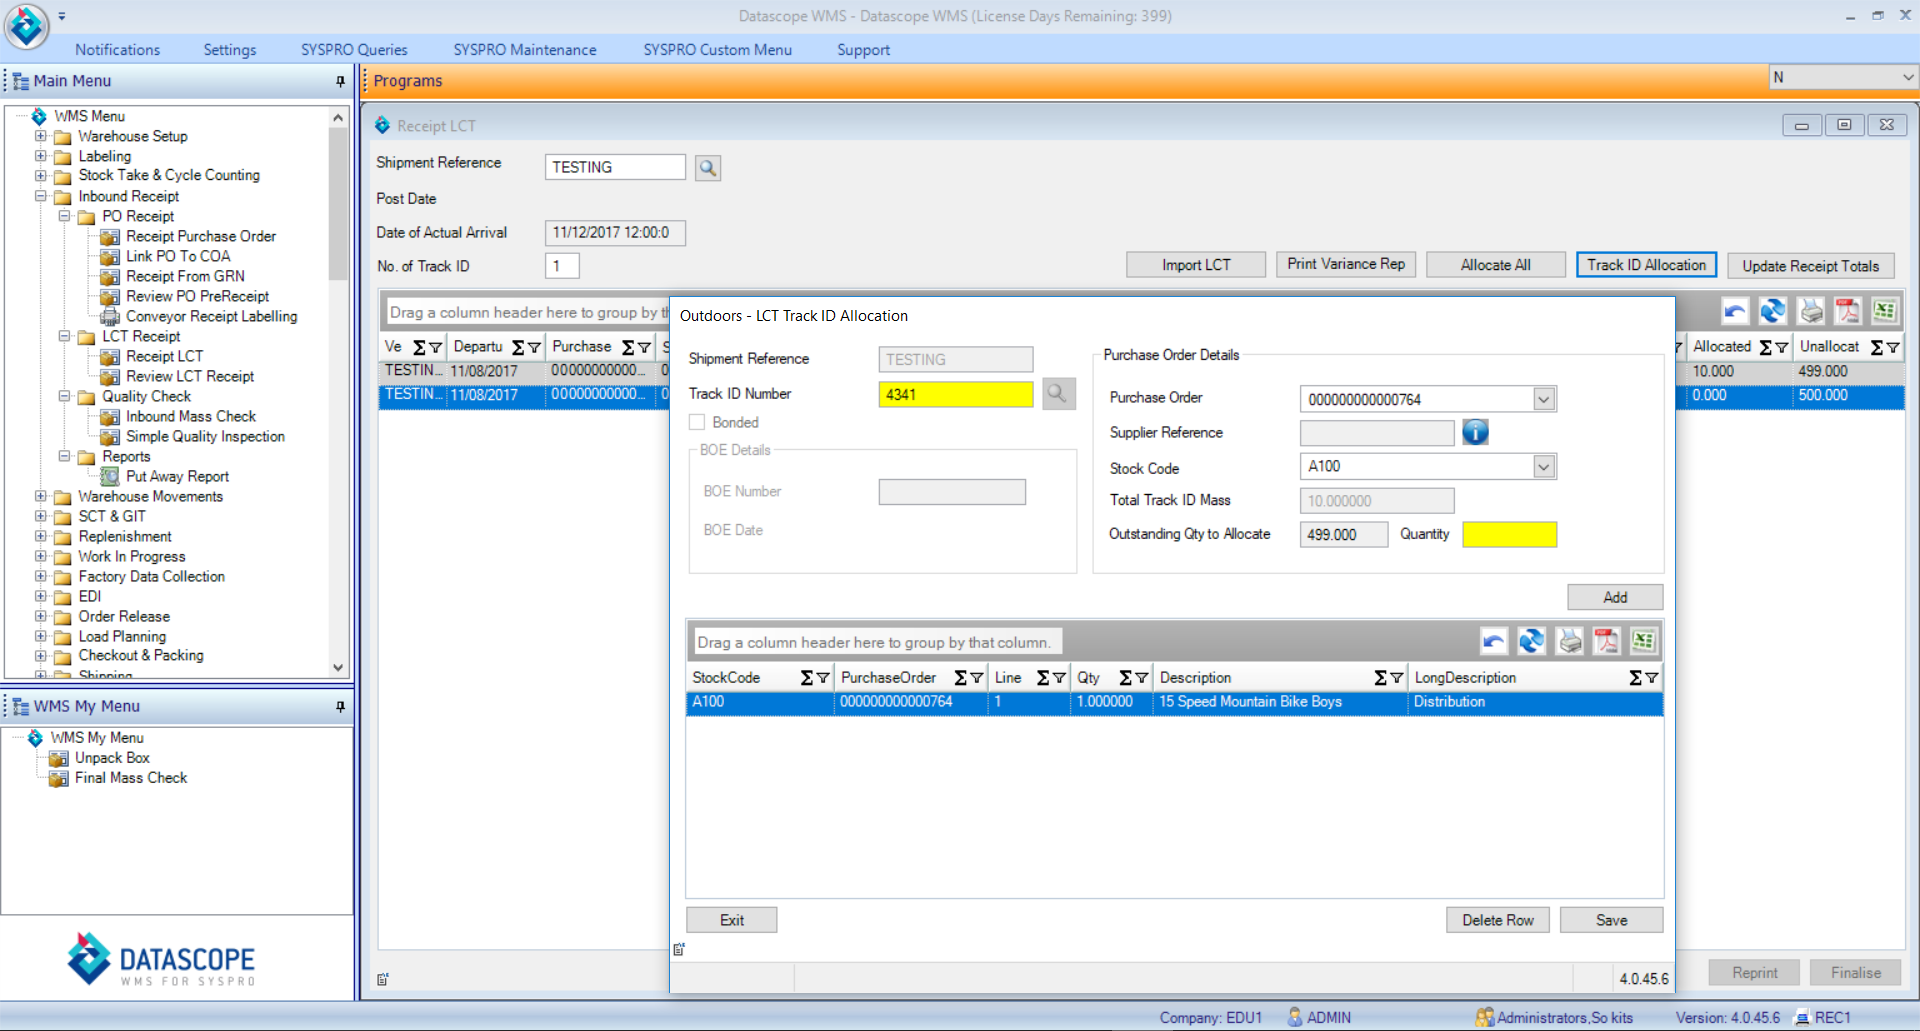
Task: Open the SYSPRO Queries menu
Action: point(353,49)
